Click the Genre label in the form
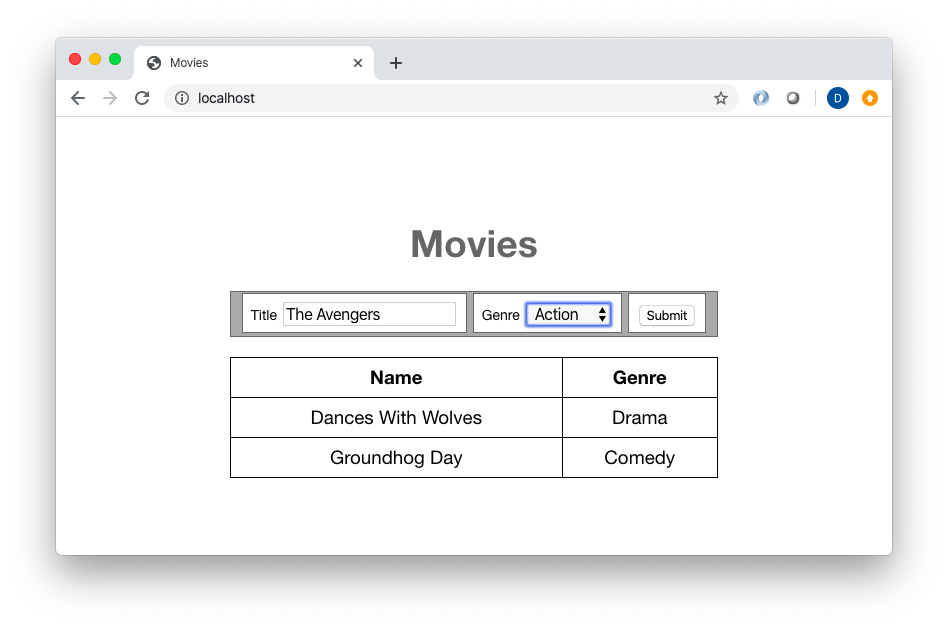 coord(501,315)
